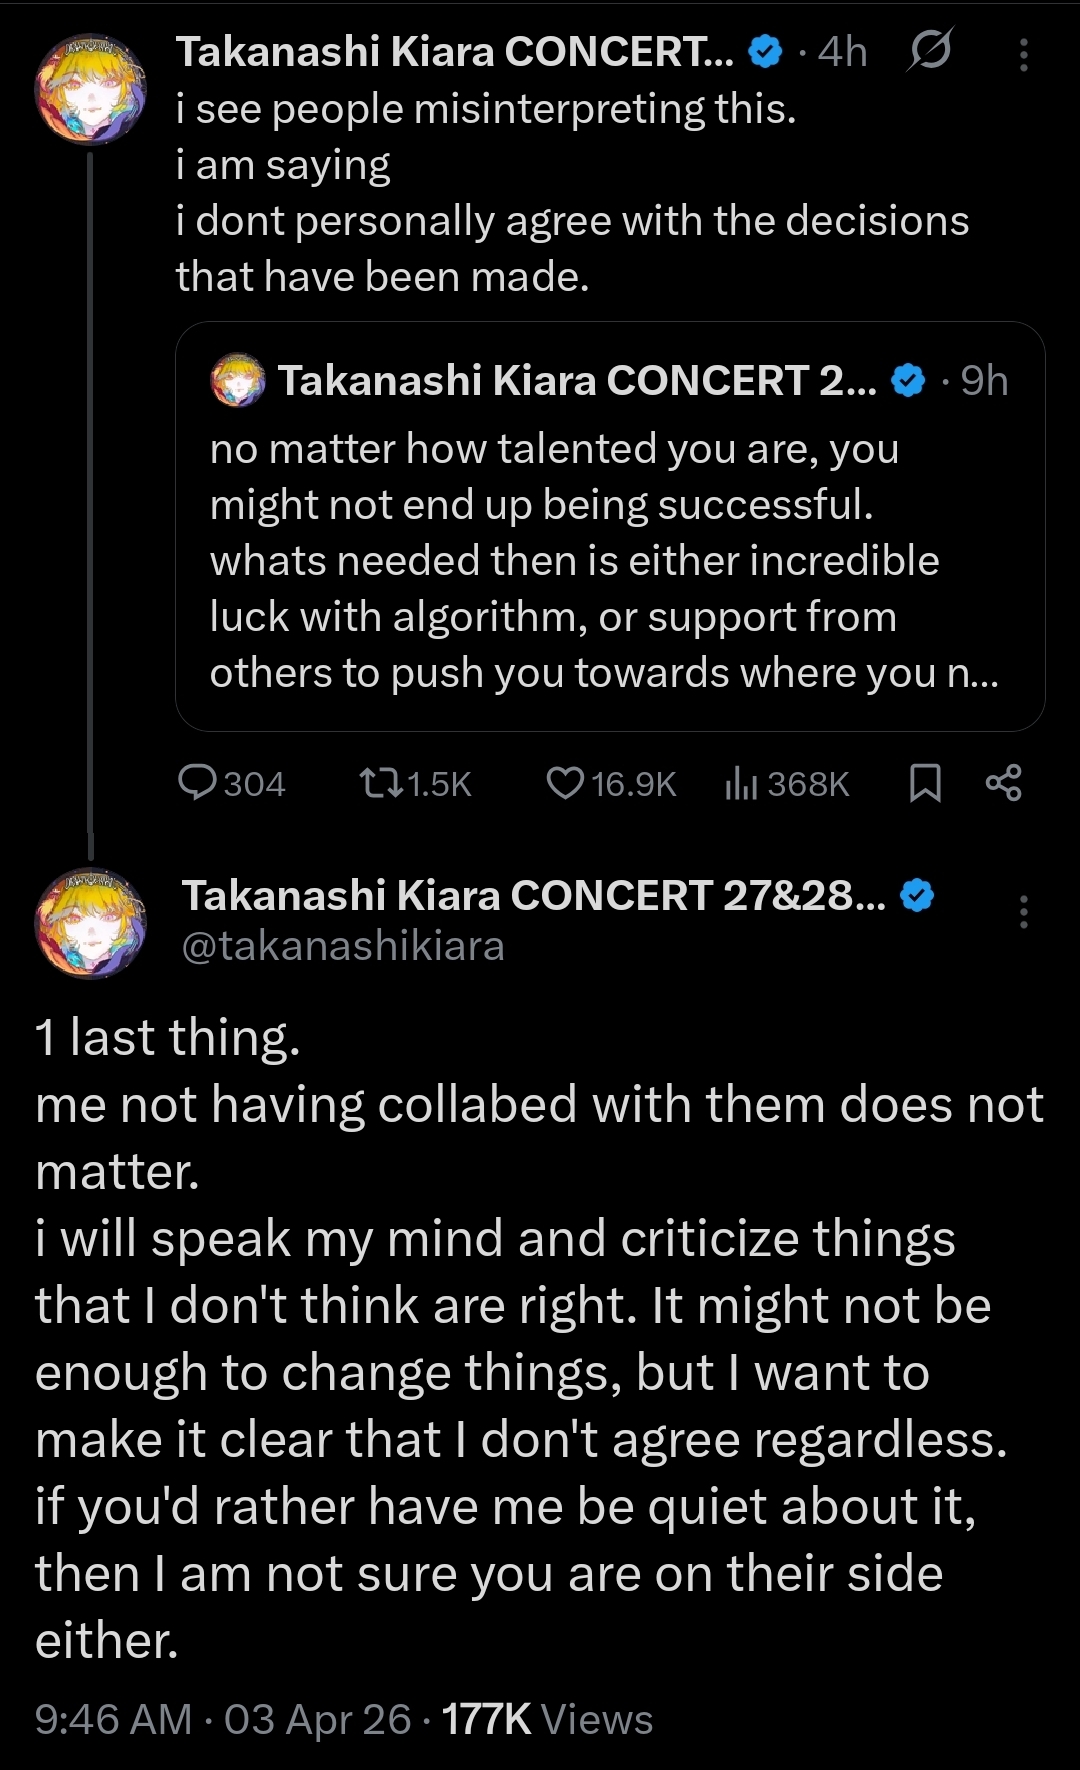This screenshot has height=1770, width=1080.
Task: Open the three-dot menu on the top tweet
Action: tap(1023, 54)
